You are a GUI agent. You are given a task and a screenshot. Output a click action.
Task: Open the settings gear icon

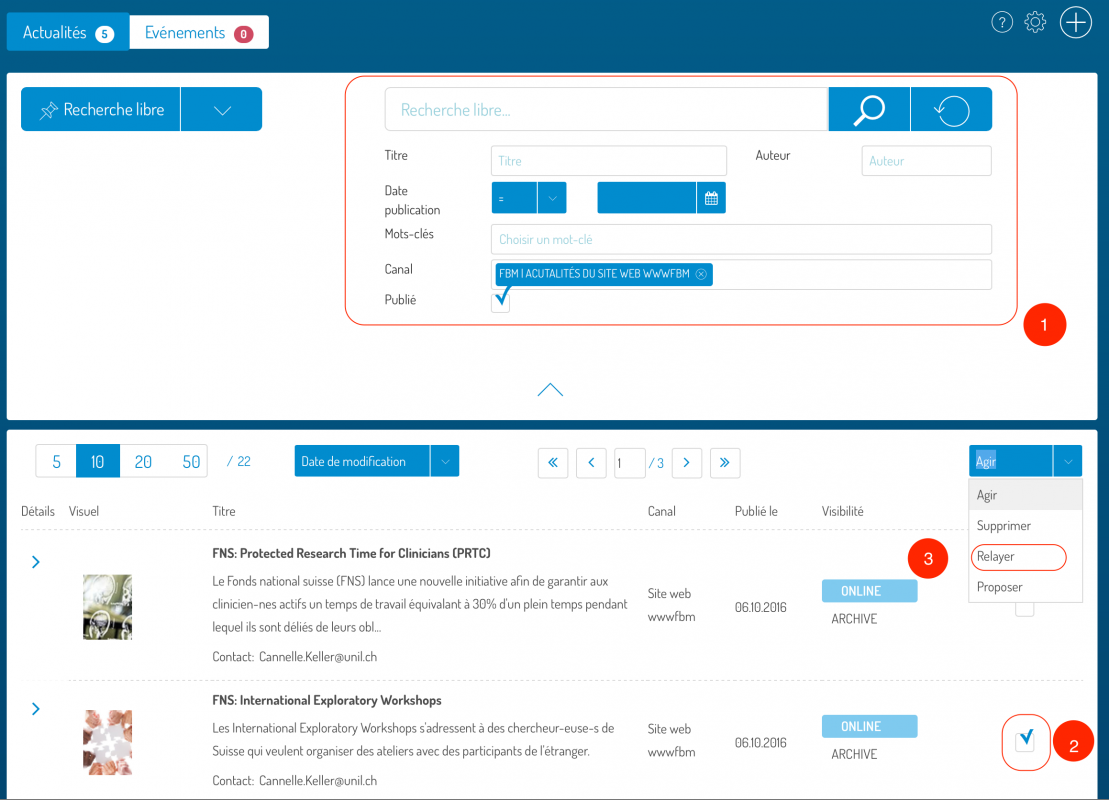(1036, 22)
